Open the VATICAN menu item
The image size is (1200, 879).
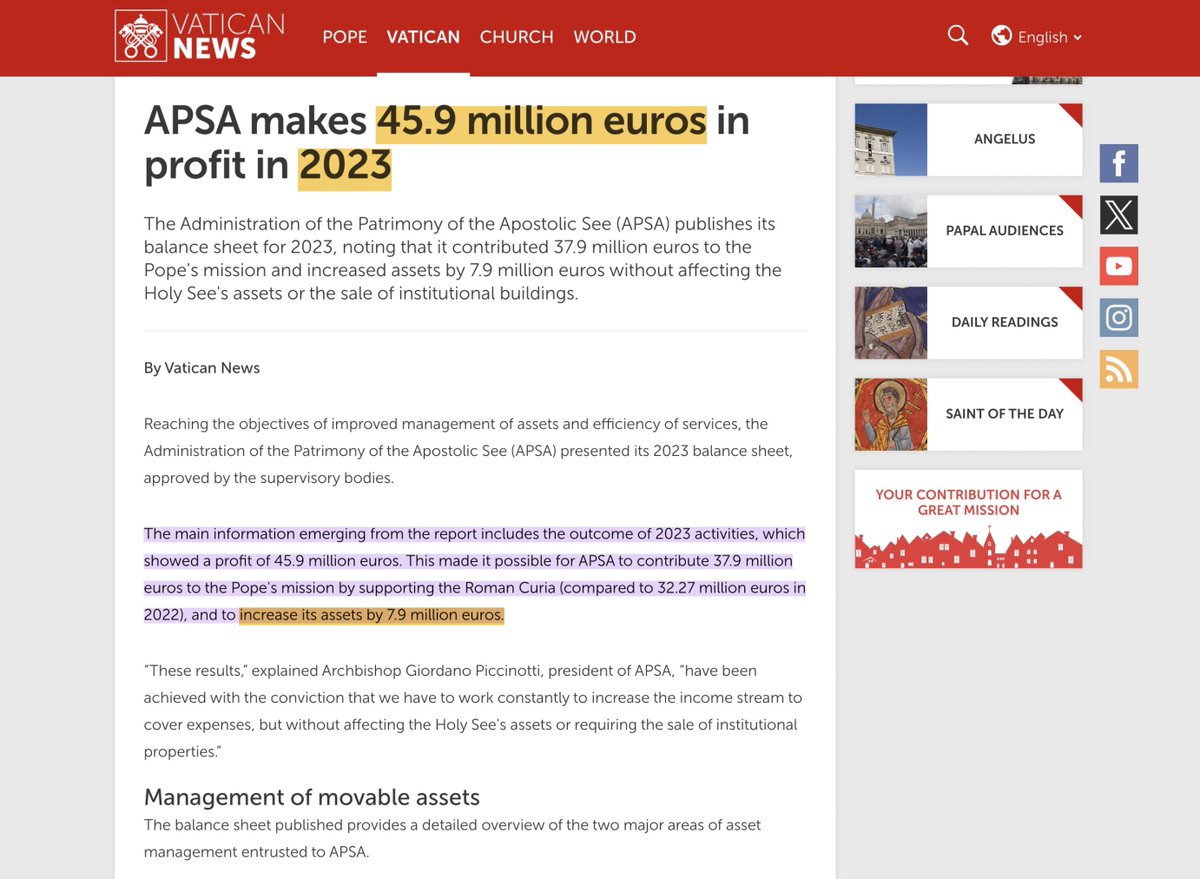tap(423, 37)
